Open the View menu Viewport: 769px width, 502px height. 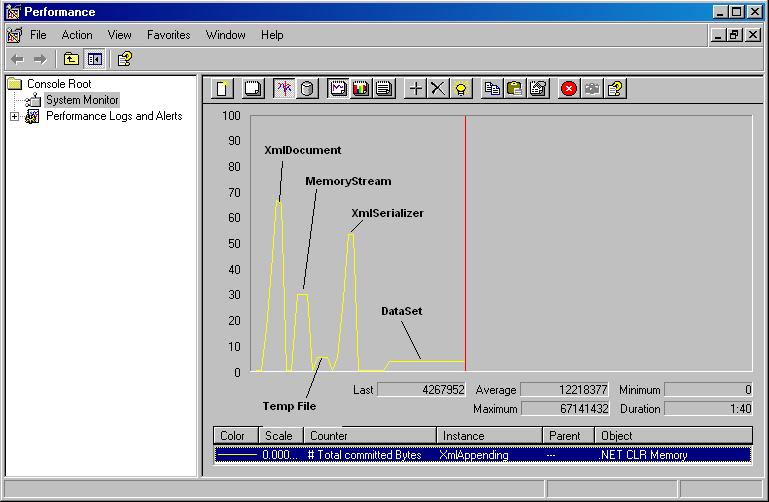click(x=119, y=35)
